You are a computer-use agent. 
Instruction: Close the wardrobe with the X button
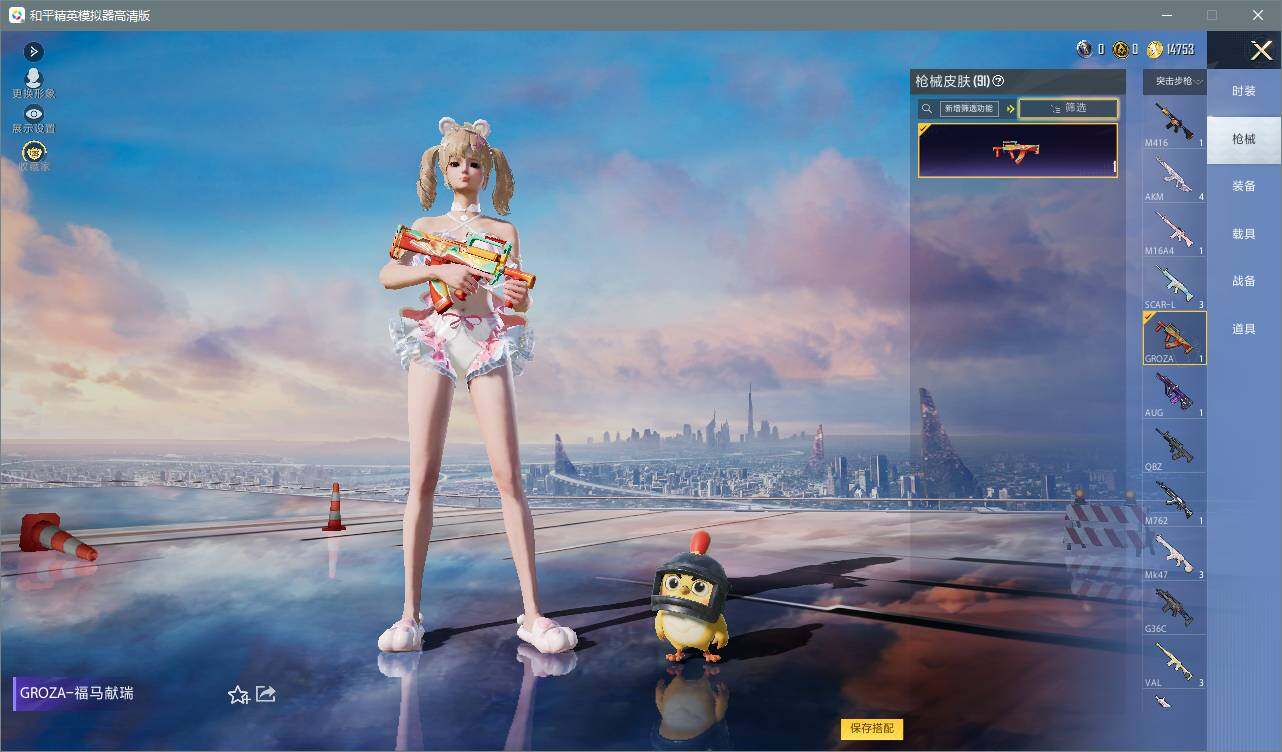1262,51
